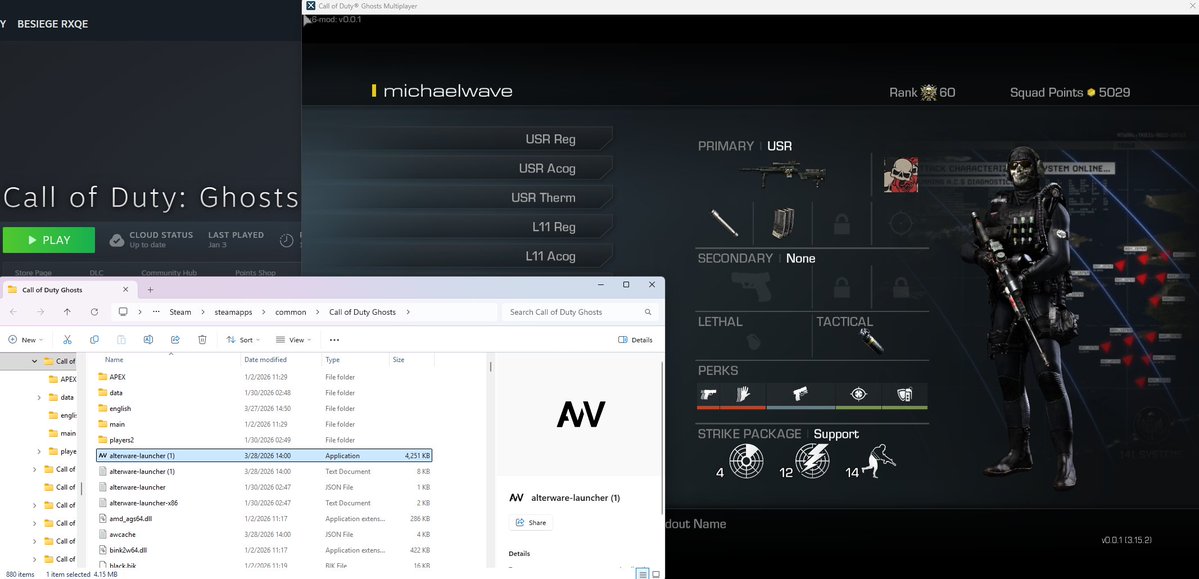The width and height of the screenshot is (1199, 579).
Task: Click the primary reticle slot icon
Action: (x=901, y=224)
